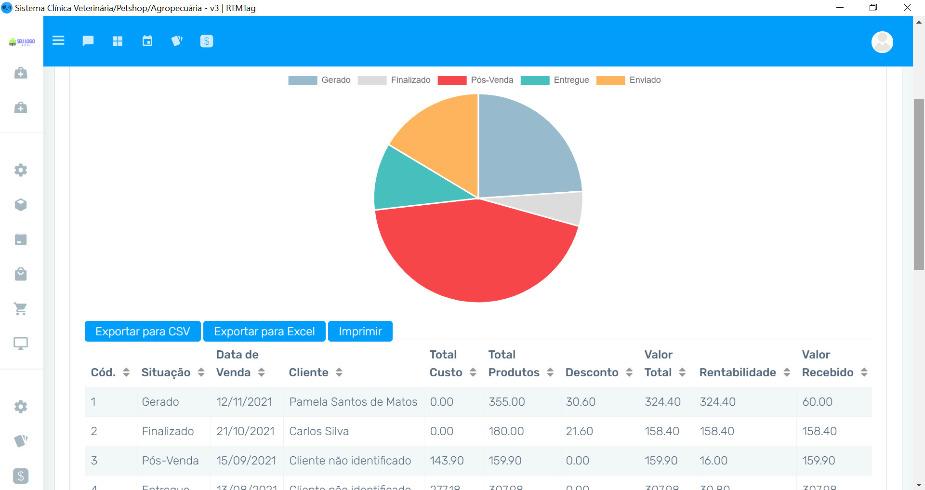The height and width of the screenshot is (490, 925).
Task: Click Exportar para CSV button
Action: pyautogui.click(x=142, y=331)
